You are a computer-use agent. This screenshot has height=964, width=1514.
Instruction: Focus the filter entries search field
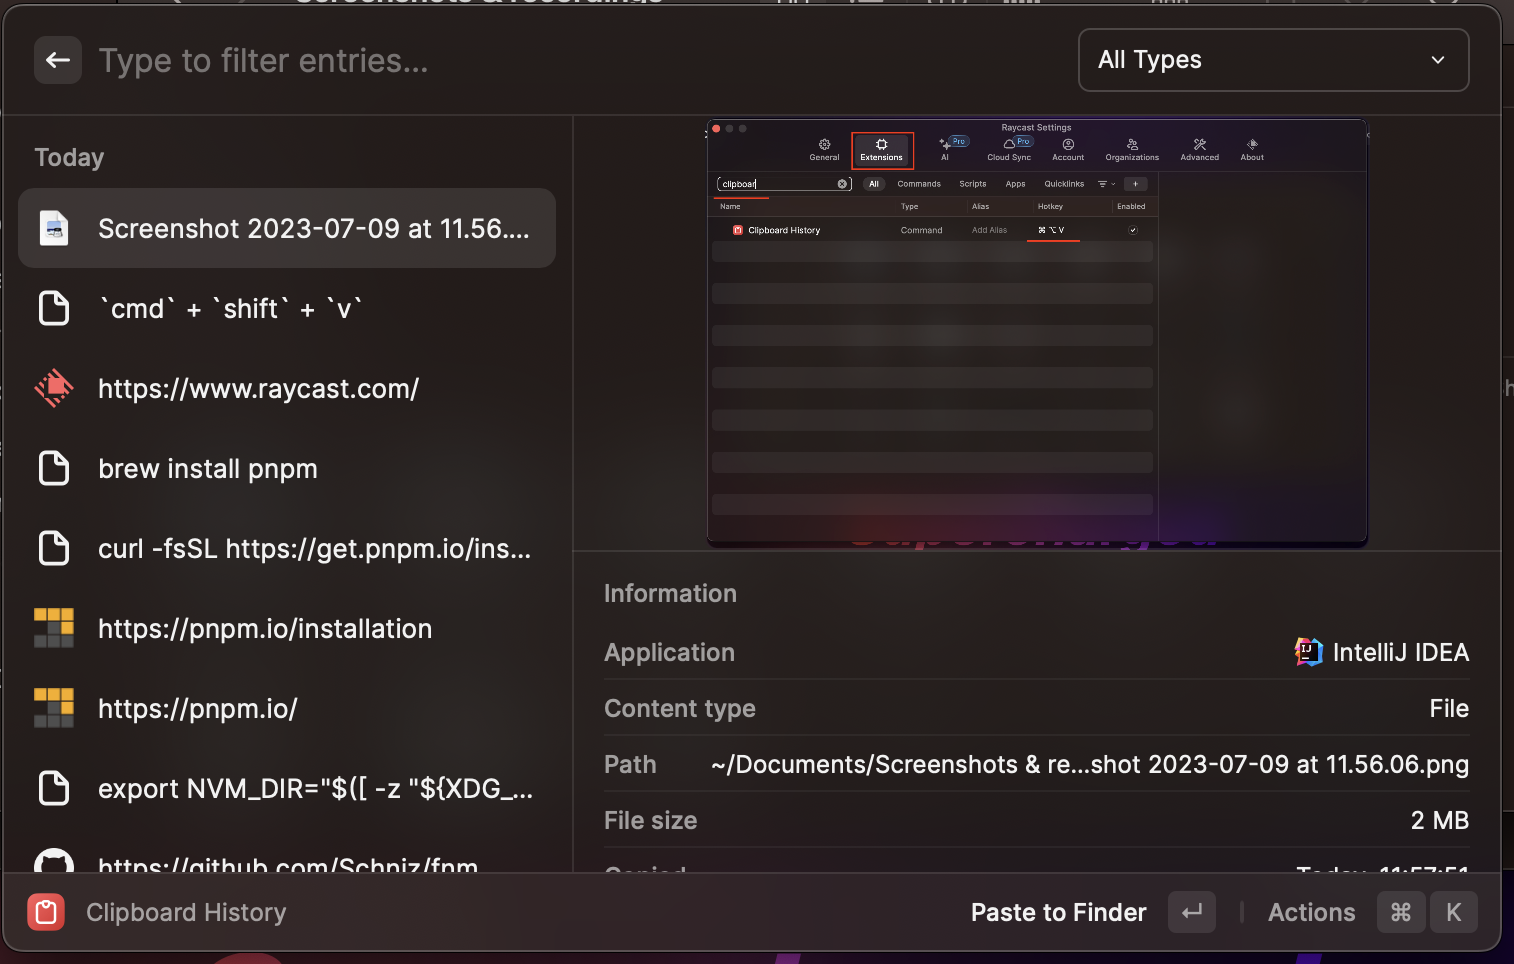coord(580,61)
